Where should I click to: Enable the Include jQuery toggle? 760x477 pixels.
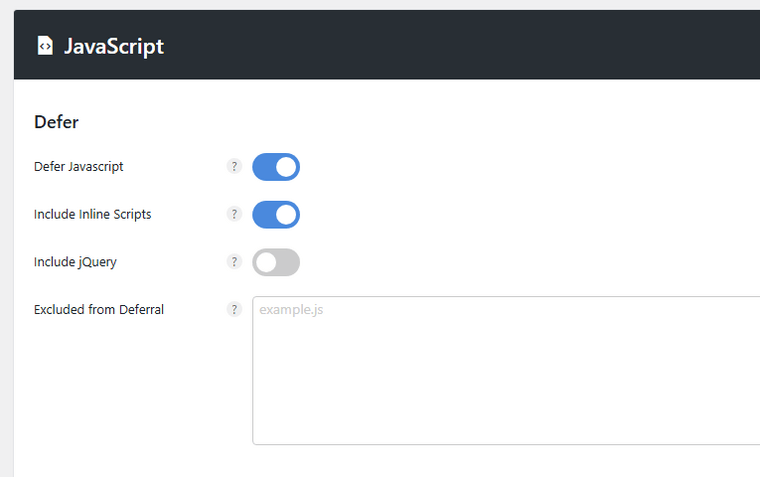276,262
